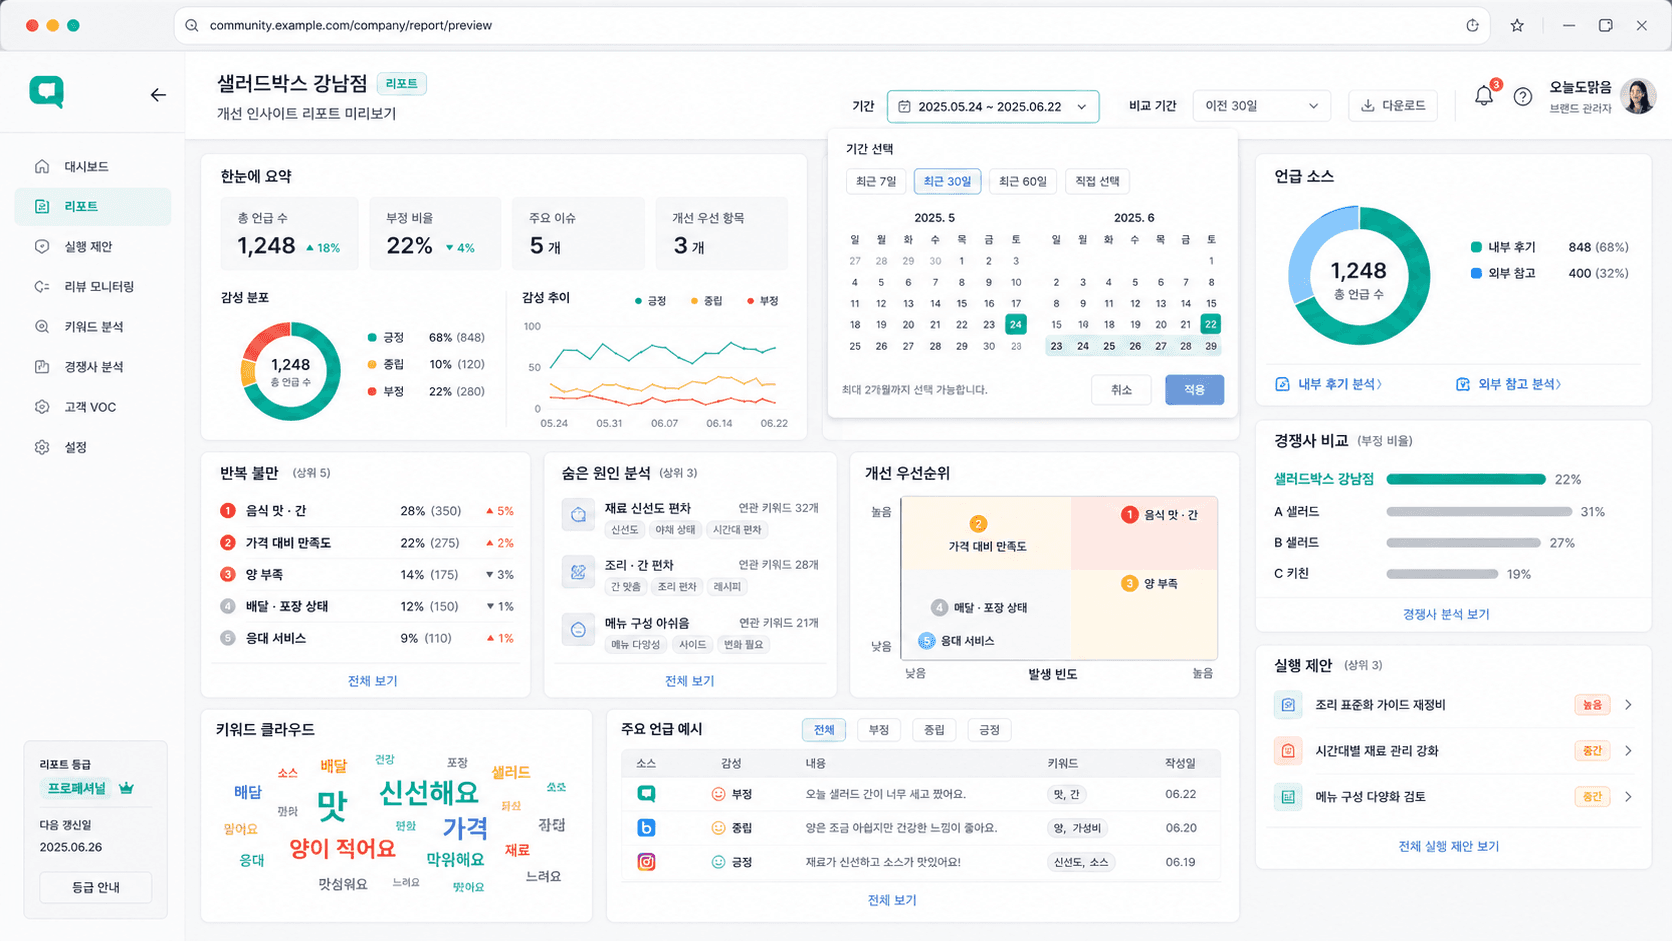Select 리포트 menu item
The image size is (1672, 941).
tap(93, 206)
